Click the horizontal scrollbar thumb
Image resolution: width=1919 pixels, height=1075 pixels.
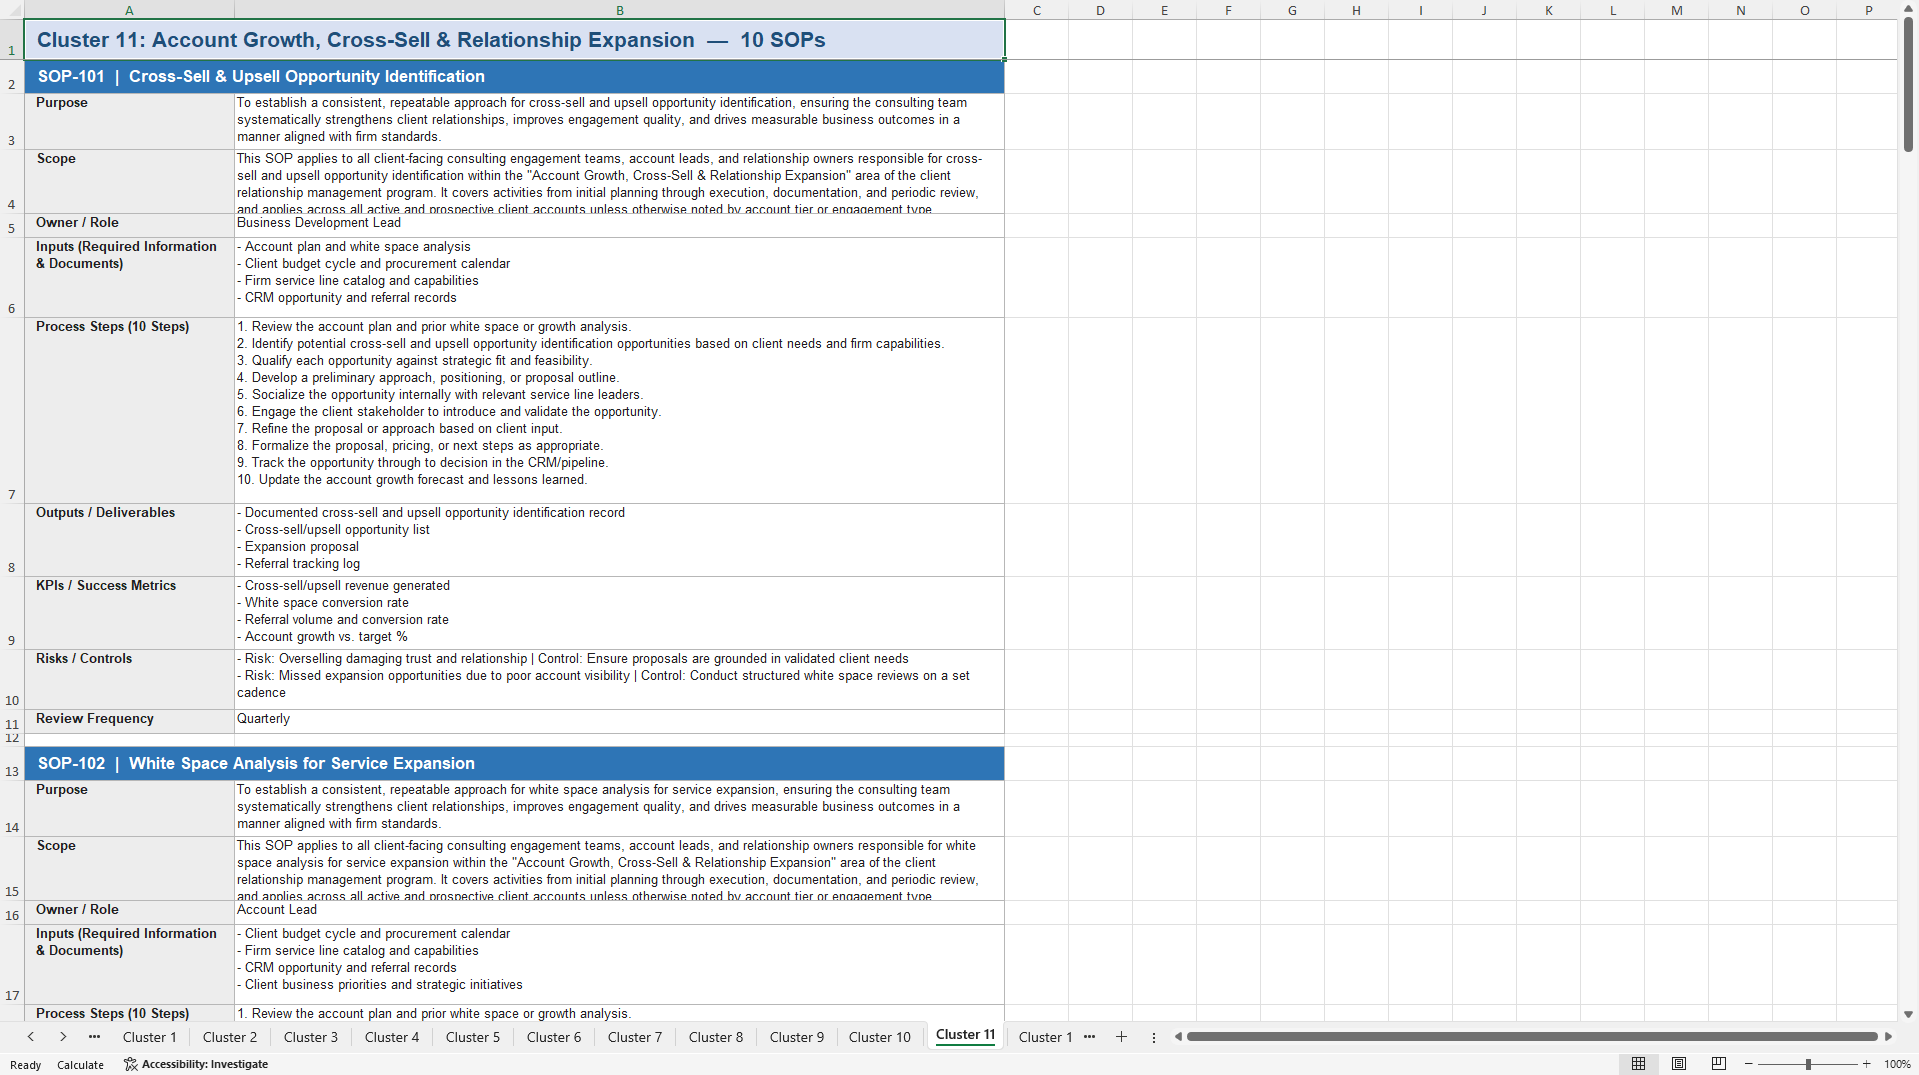(1532, 1037)
